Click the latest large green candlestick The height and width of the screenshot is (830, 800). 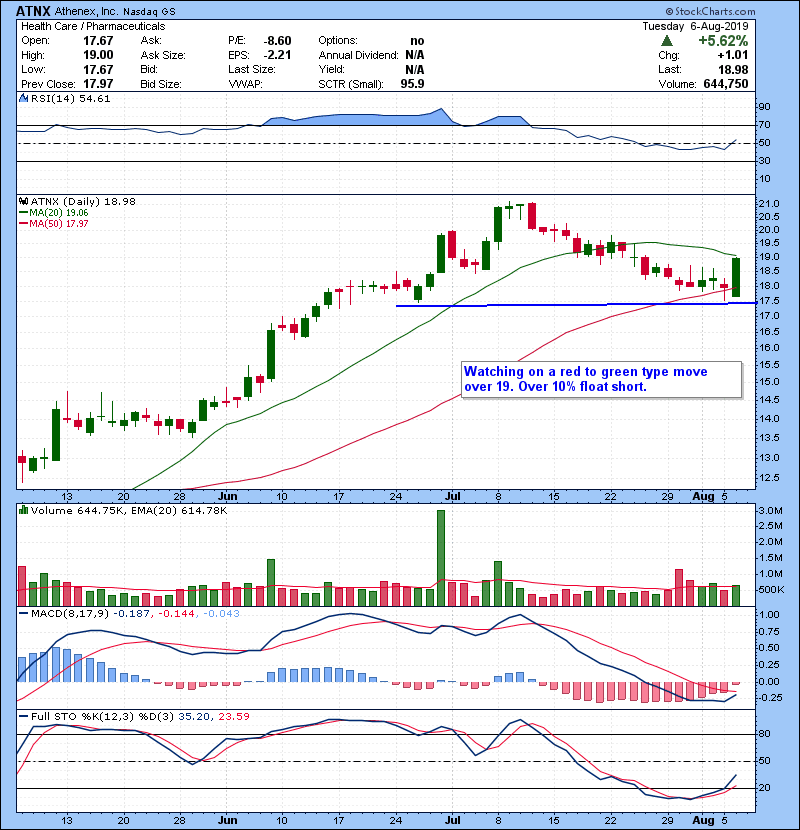point(736,277)
